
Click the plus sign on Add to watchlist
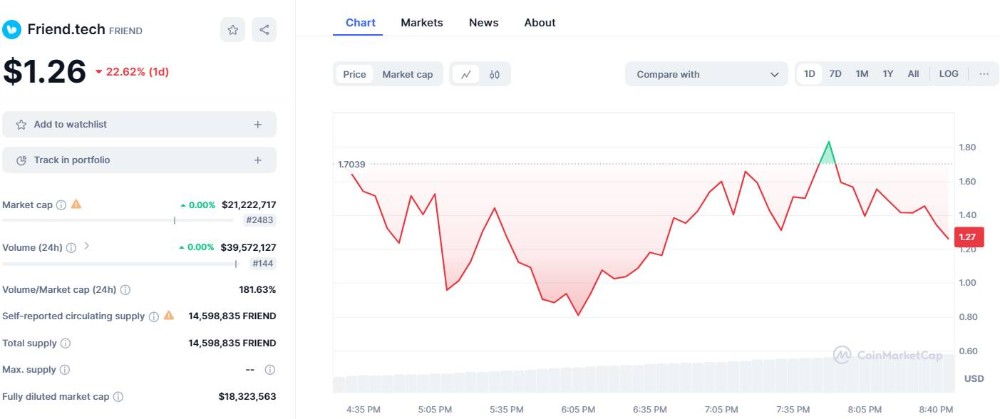(x=258, y=125)
